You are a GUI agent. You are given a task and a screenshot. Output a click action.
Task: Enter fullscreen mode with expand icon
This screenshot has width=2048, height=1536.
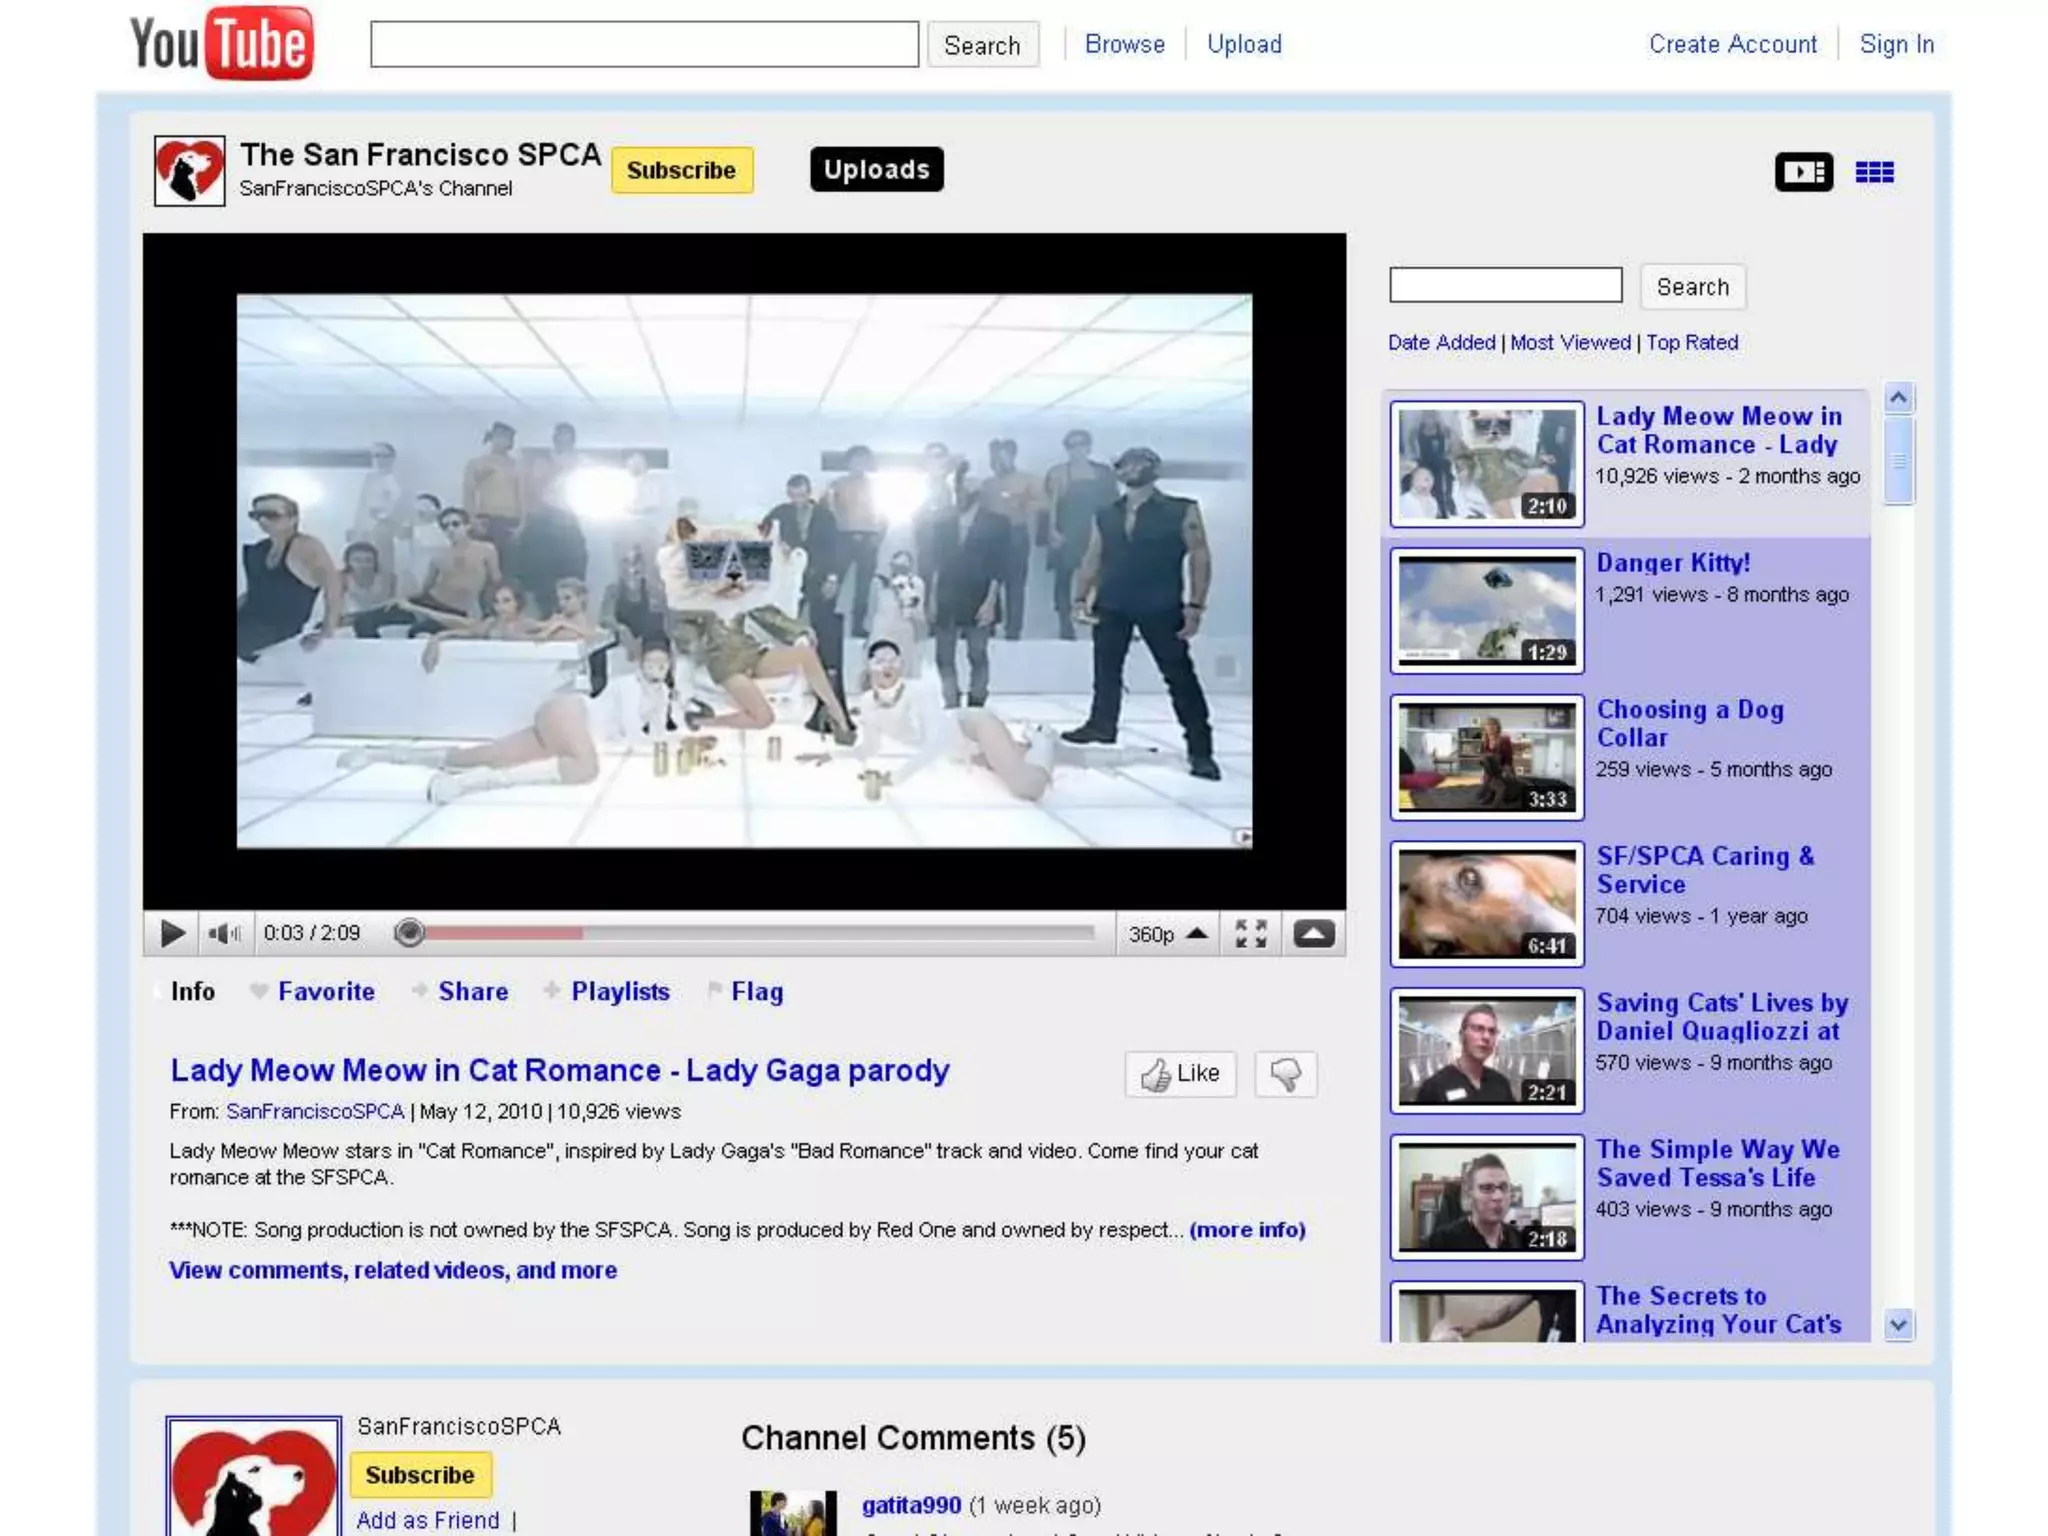coord(1250,933)
